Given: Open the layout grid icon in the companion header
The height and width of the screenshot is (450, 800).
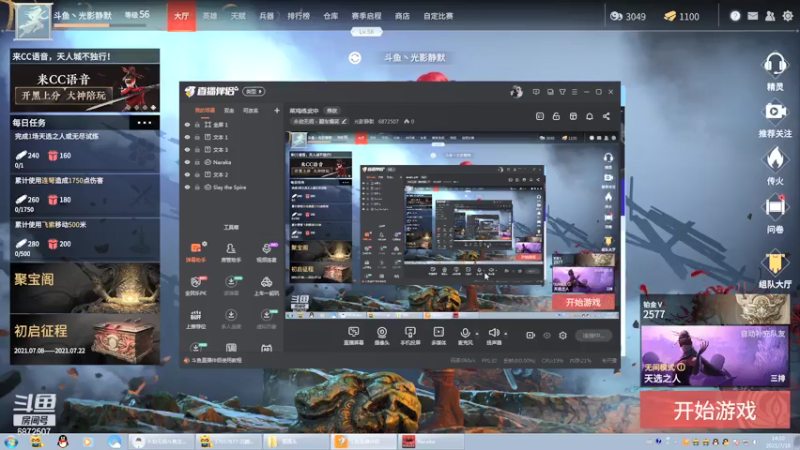Looking at the screenshot, I should click(573, 116).
